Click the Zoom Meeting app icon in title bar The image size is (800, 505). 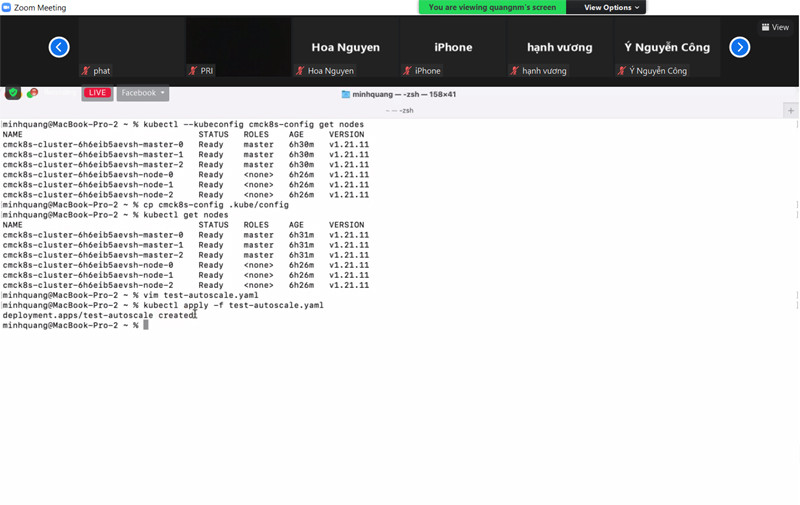coord(7,8)
